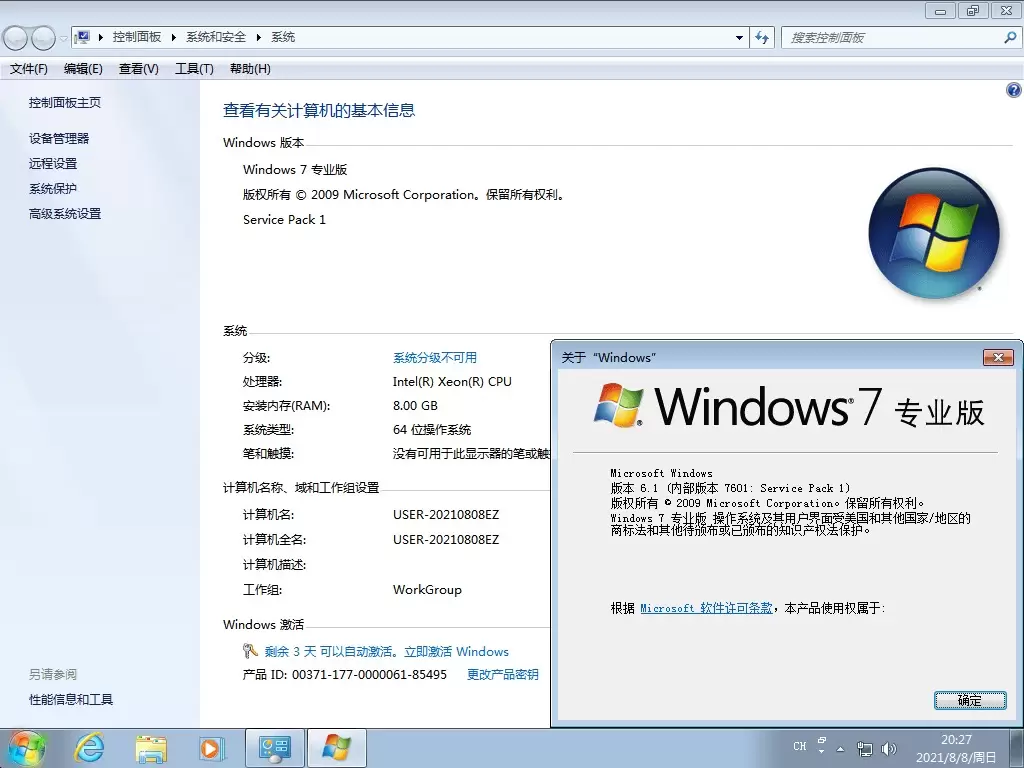Image resolution: width=1024 pixels, height=768 pixels.
Task: Click the CH language indicator
Action: tap(799, 746)
